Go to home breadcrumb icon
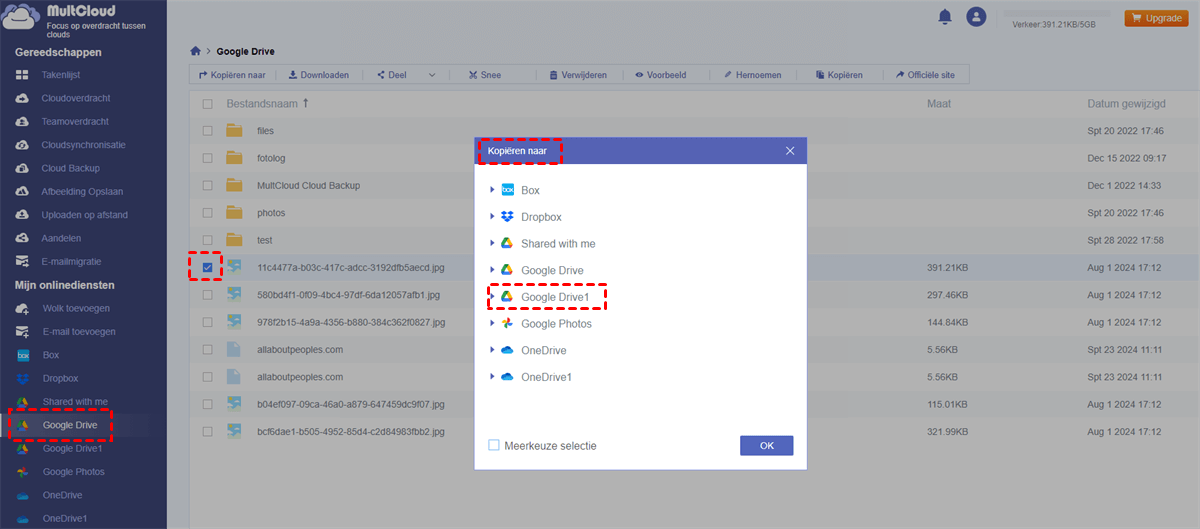This screenshot has height=529, width=1200. [196, 51]
